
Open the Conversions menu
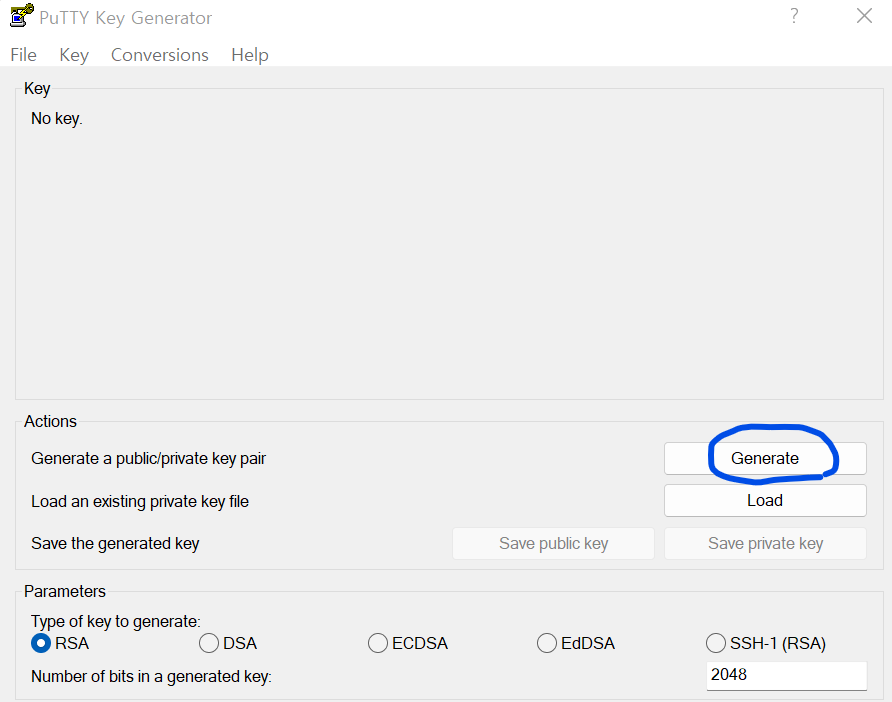[x=160, y=55]
